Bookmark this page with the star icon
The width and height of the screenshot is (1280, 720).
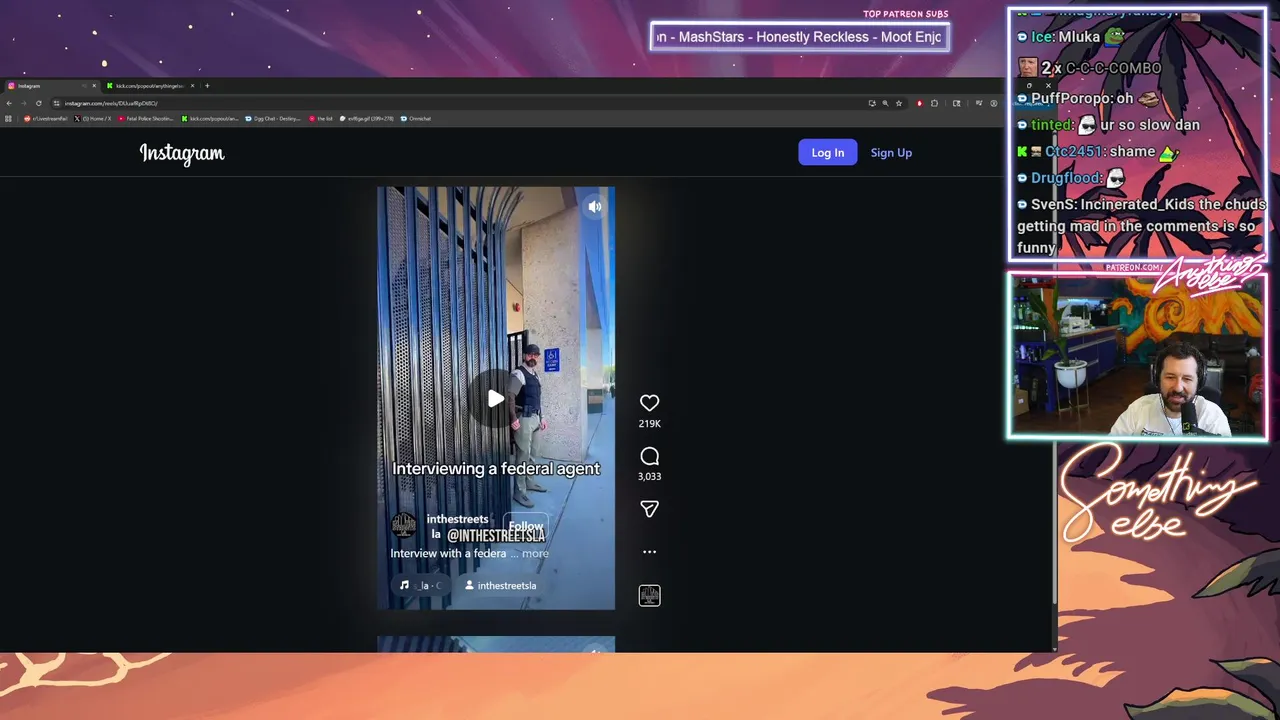(899, 103)
